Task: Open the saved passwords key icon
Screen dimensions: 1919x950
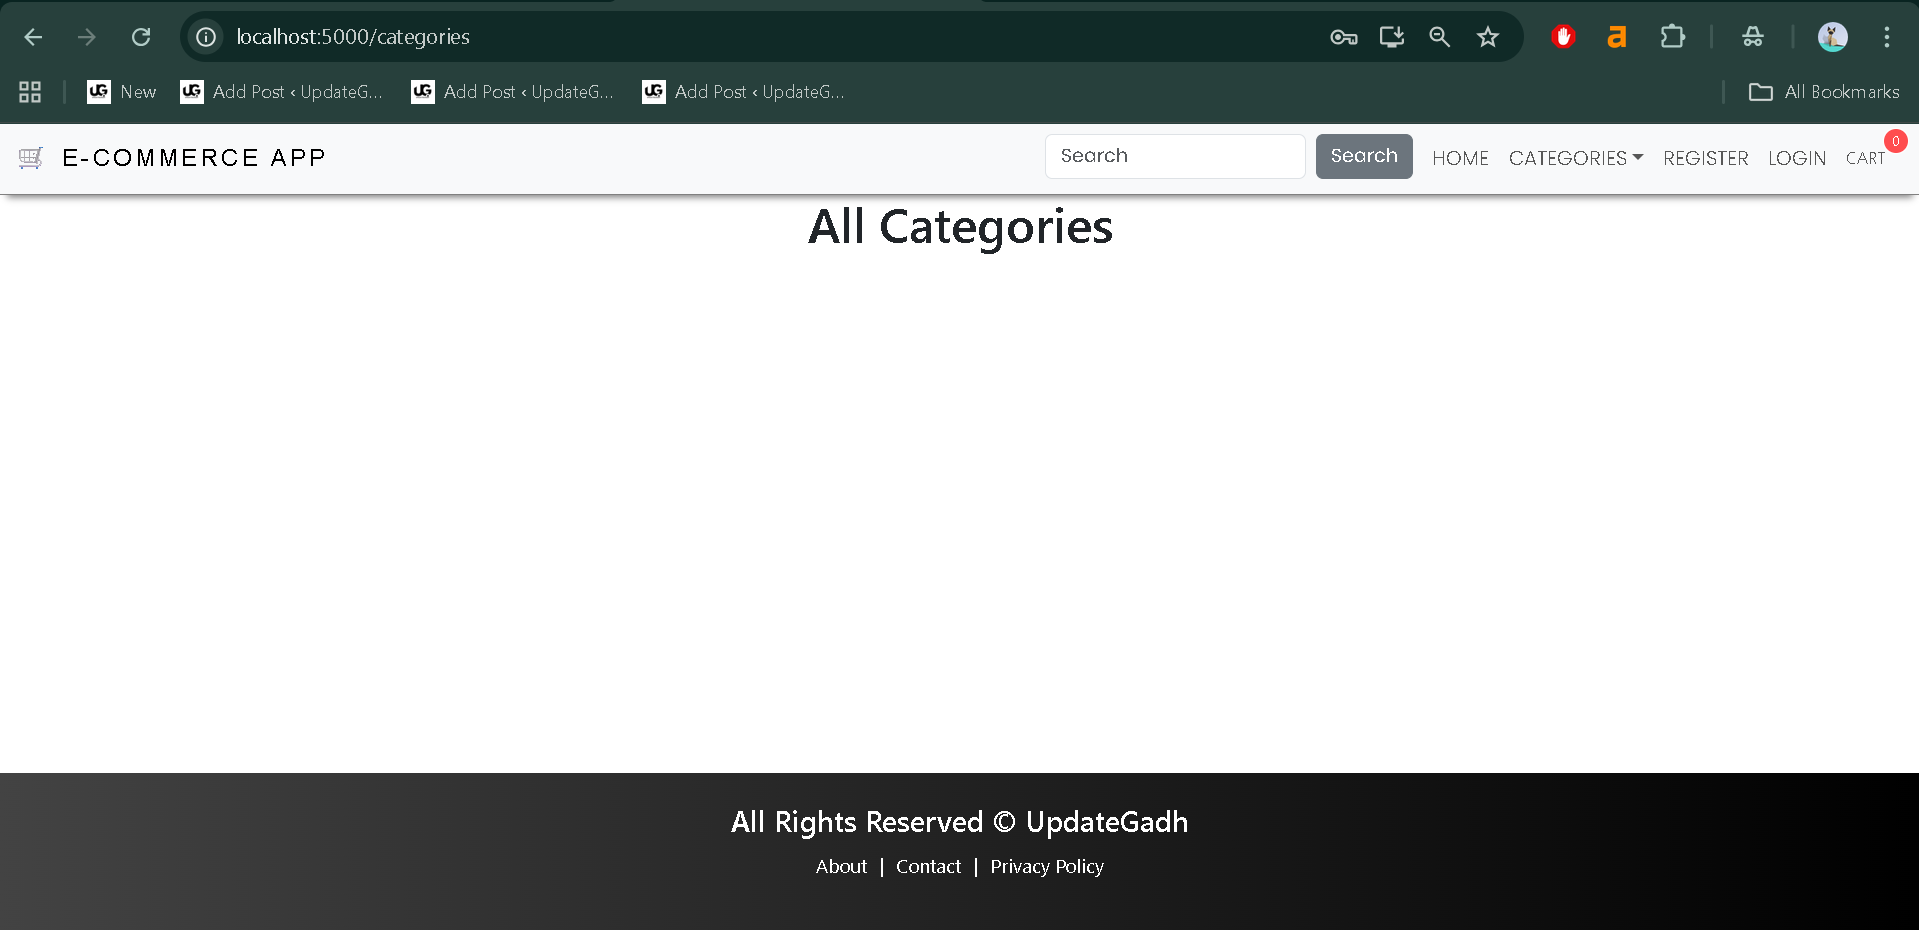Action: pyautogui.click(x=1343, y=37)
